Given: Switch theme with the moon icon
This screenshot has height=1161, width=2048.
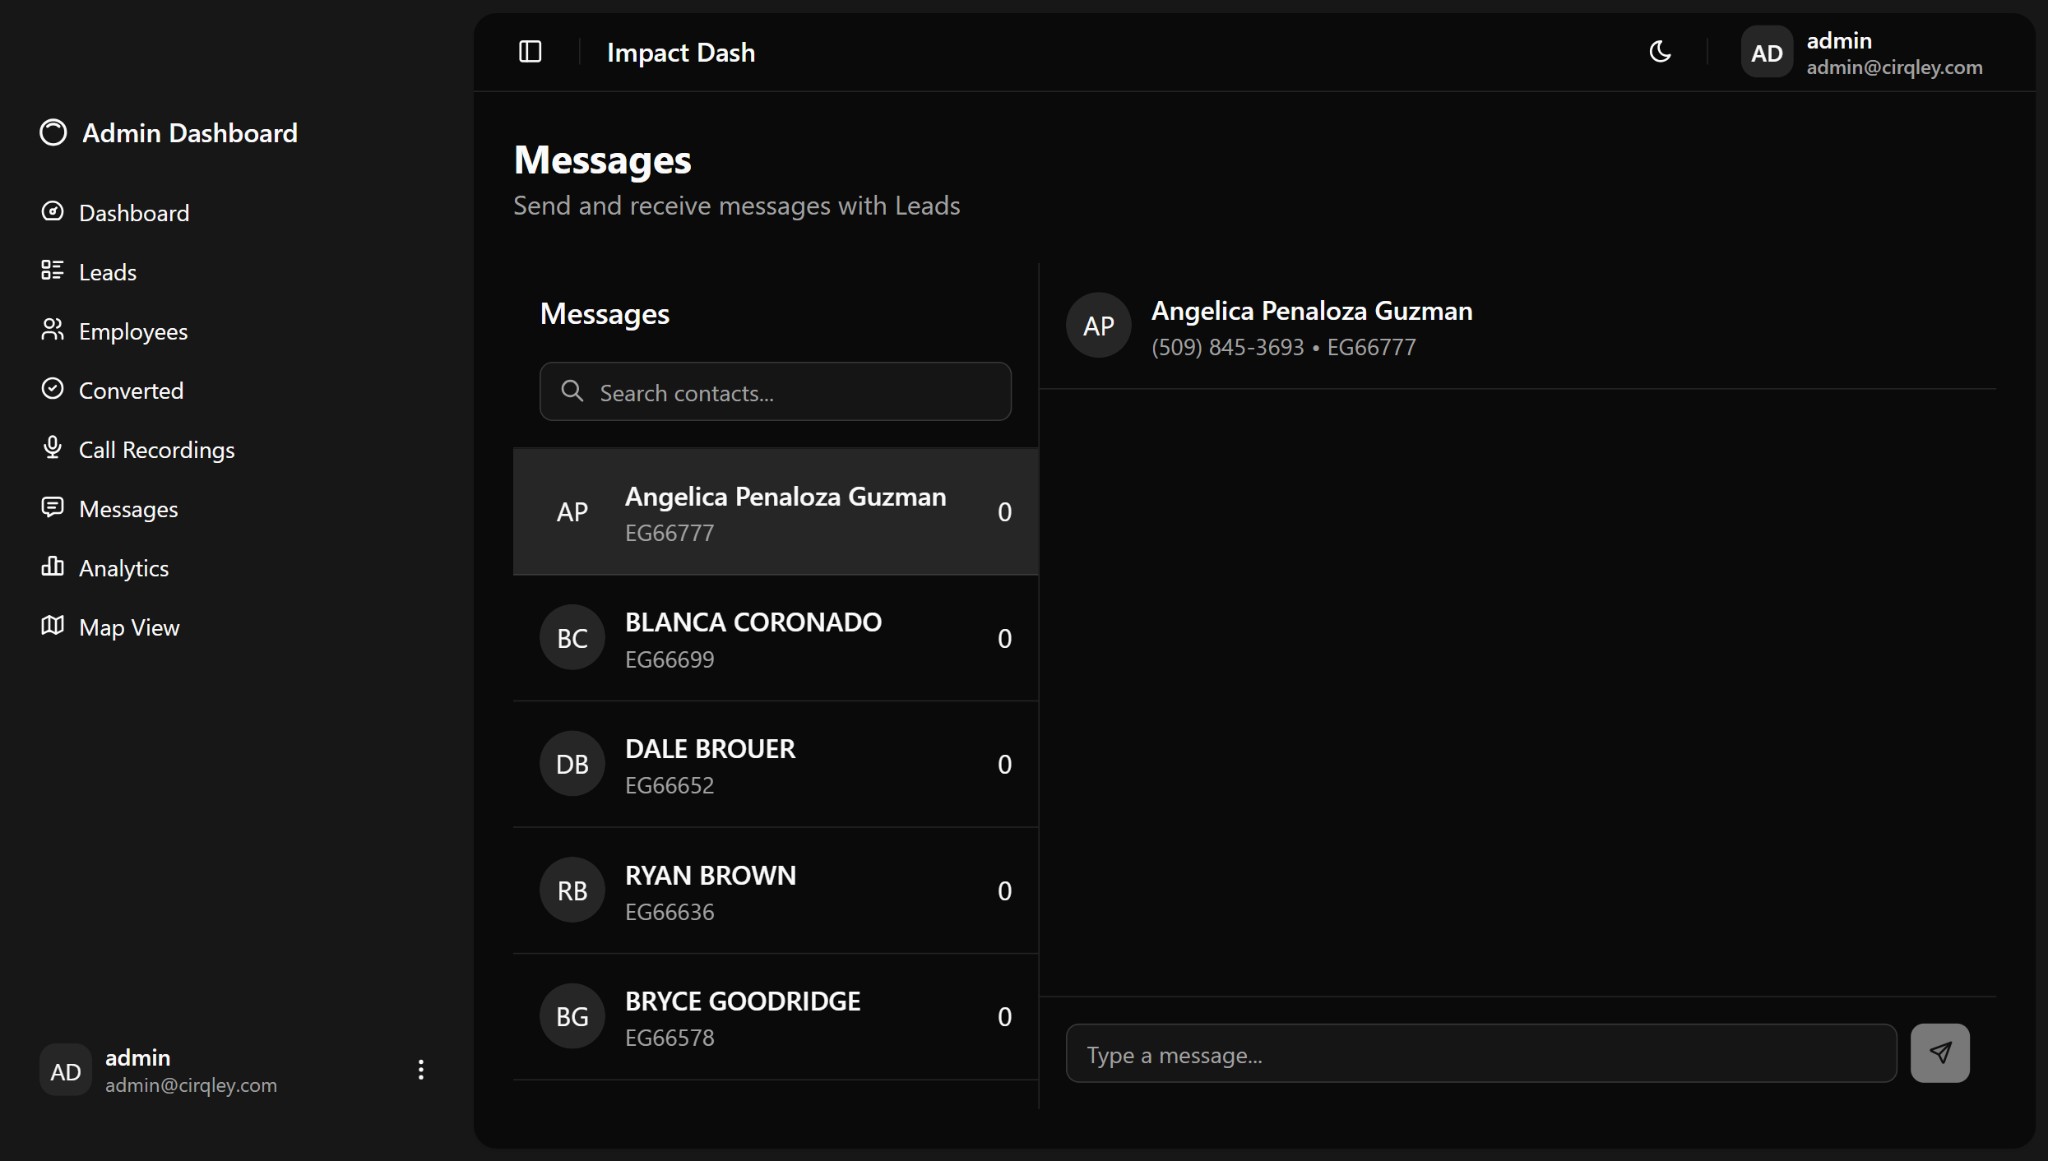Looking at the screenshot, I should pyautogui.click(x=1660, y=52).
